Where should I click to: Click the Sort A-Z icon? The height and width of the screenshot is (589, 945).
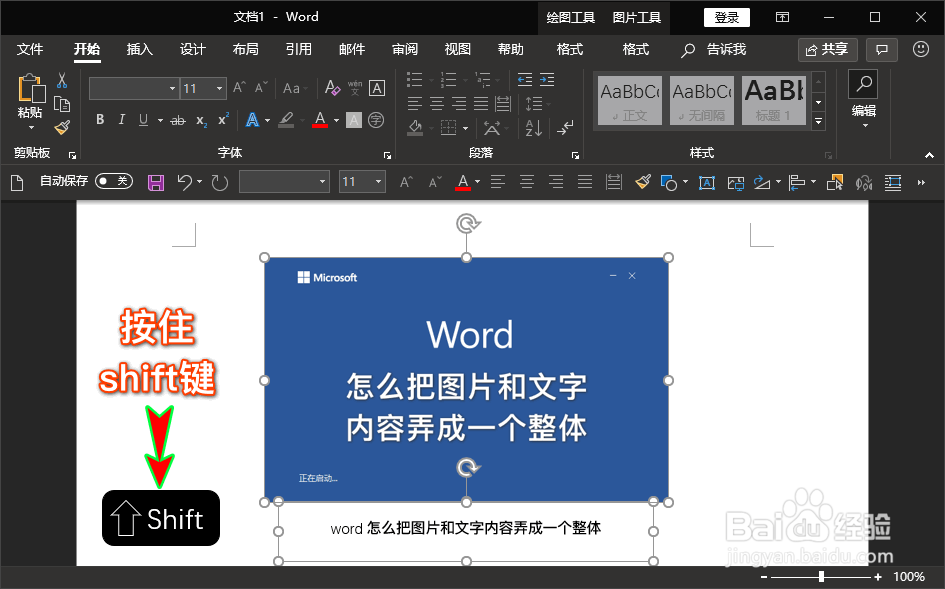[533, 127]
